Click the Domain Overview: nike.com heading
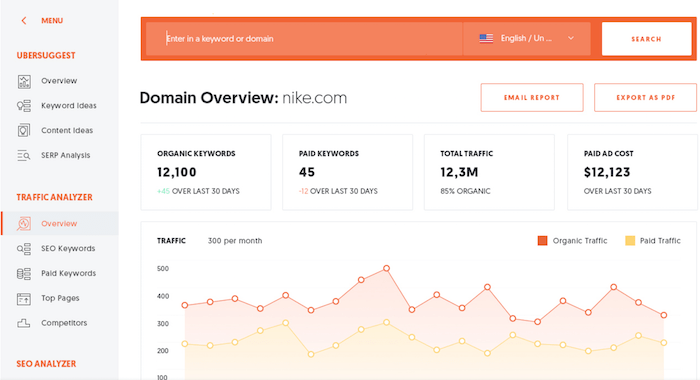The image size is (700, 380). 243,98
